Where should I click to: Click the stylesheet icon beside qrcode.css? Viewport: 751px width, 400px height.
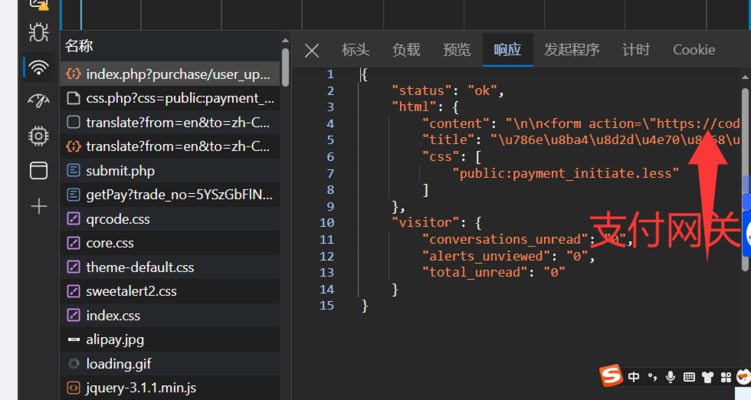point(73,219)
